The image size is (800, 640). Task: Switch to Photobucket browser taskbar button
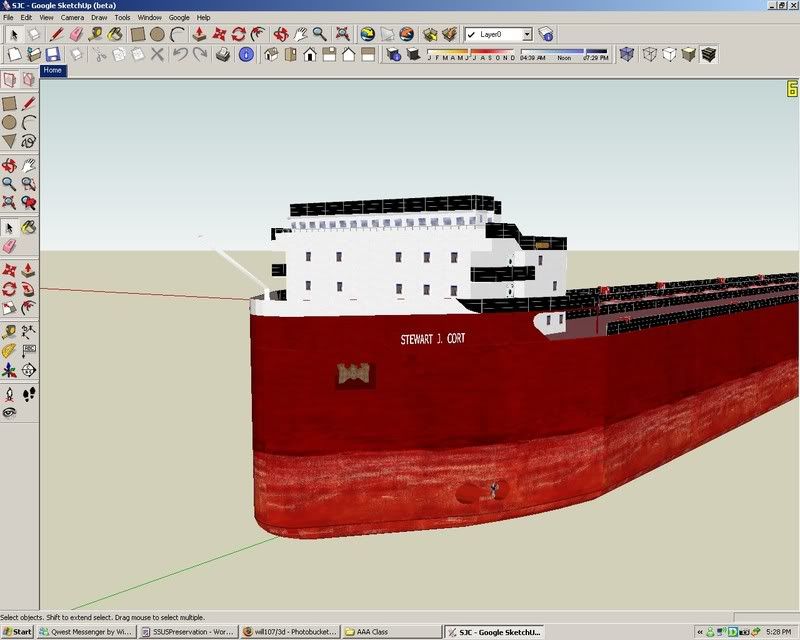tap(289, 631)
